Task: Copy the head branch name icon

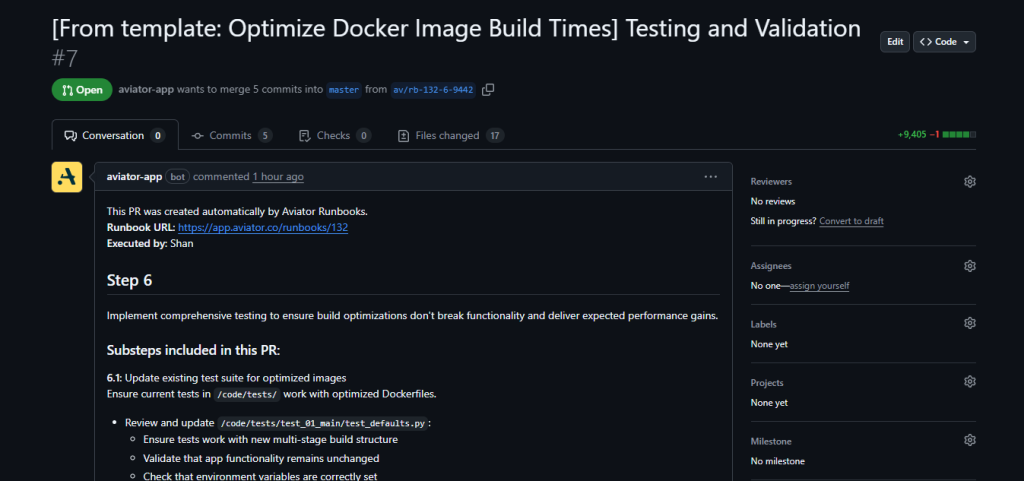Action: [x=488, y=90]
